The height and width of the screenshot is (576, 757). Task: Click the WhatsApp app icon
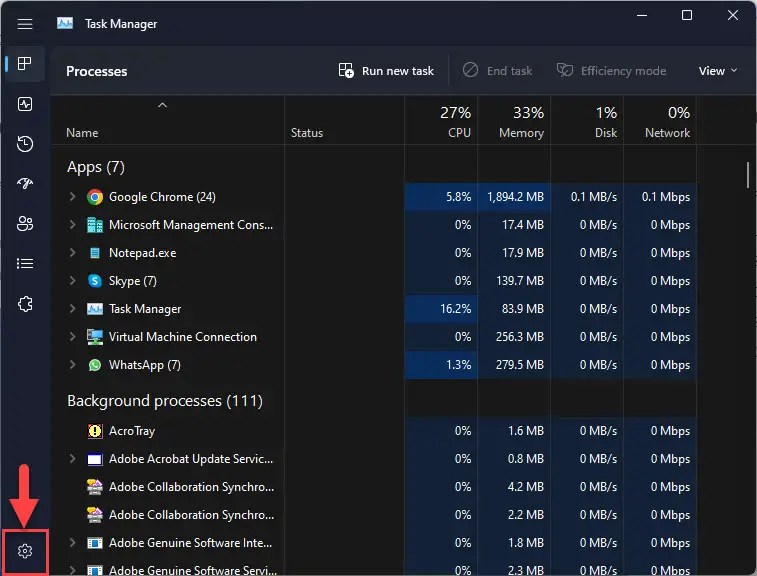point(95,365)
